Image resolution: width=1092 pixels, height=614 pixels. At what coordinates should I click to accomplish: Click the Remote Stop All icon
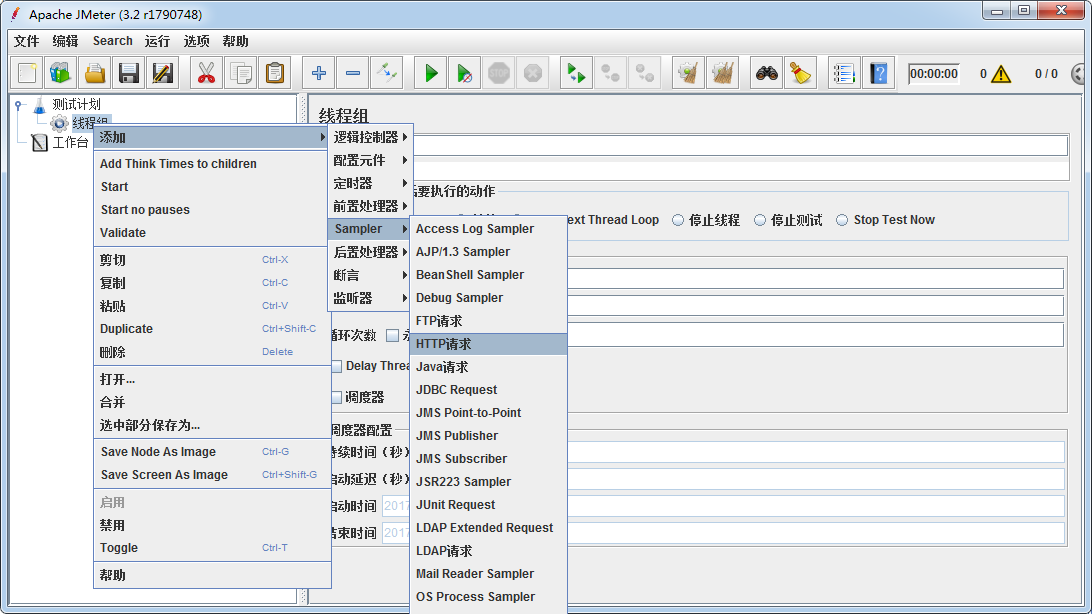611,73
